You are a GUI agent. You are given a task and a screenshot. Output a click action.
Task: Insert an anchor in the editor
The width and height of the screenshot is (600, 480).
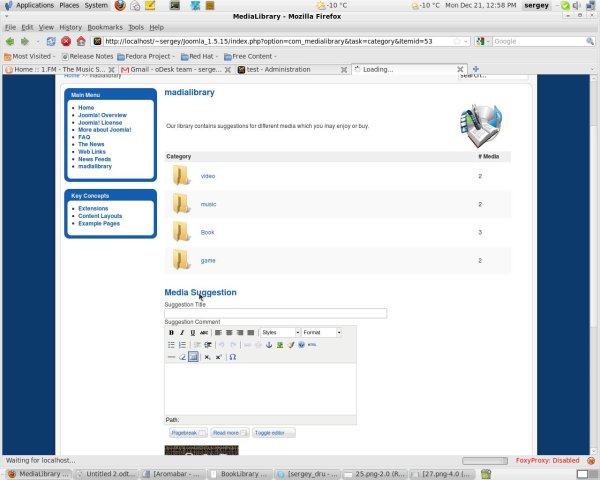(x=269, y=345)
